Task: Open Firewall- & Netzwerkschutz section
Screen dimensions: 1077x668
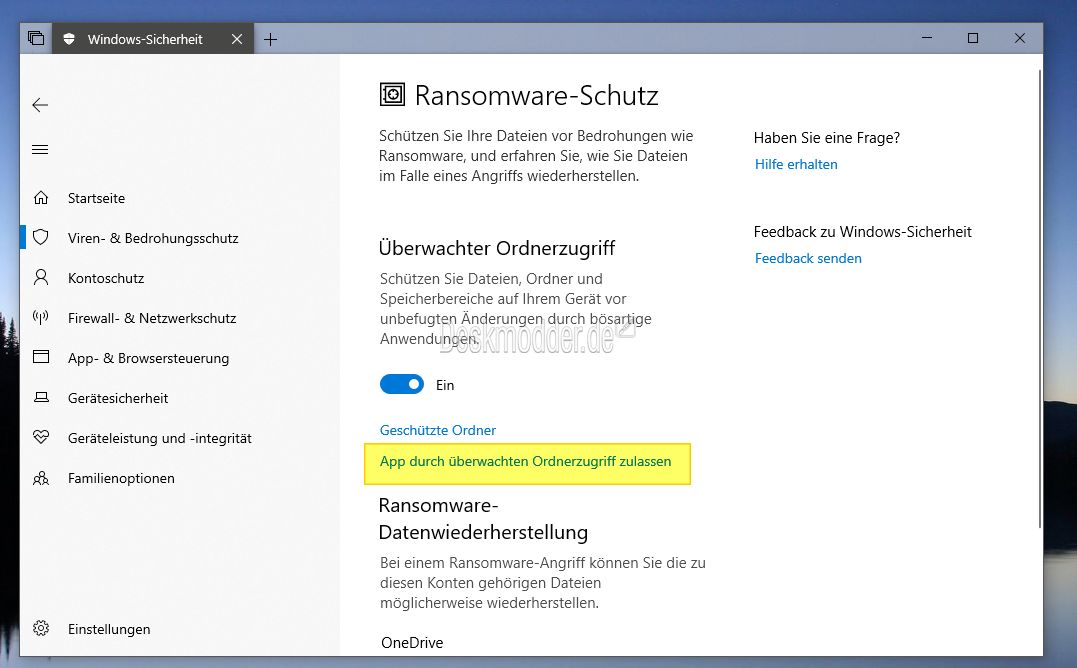Action: (x=152, y=318)
